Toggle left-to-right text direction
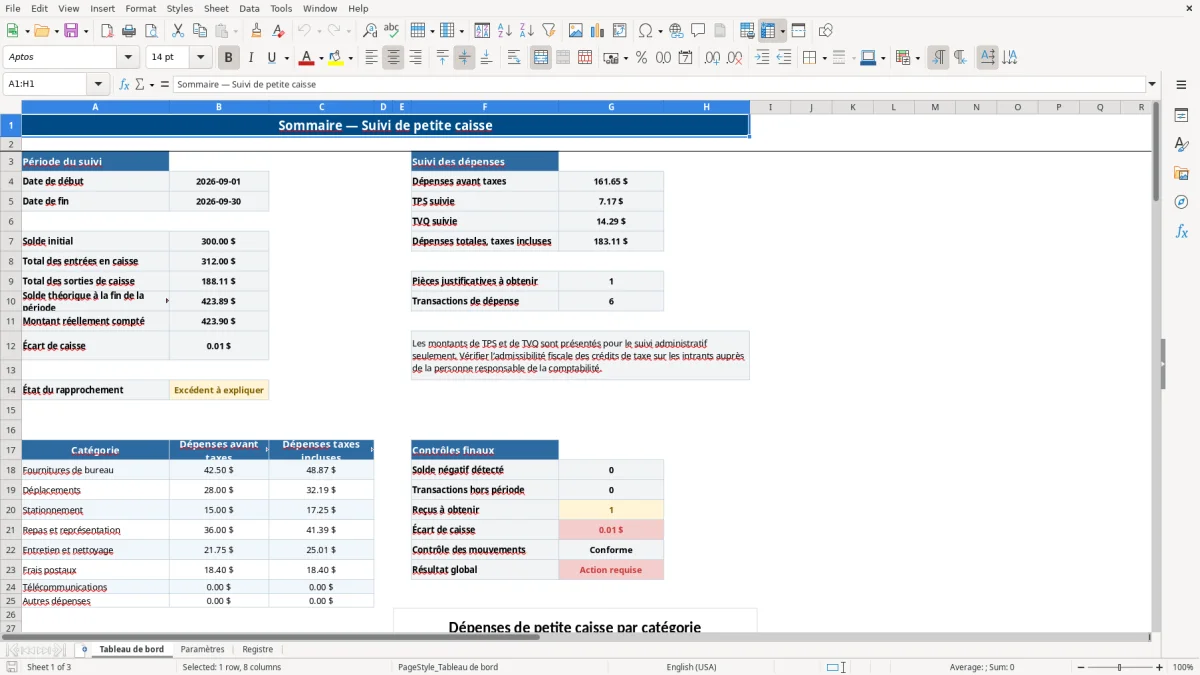 (x=938, y=58)
